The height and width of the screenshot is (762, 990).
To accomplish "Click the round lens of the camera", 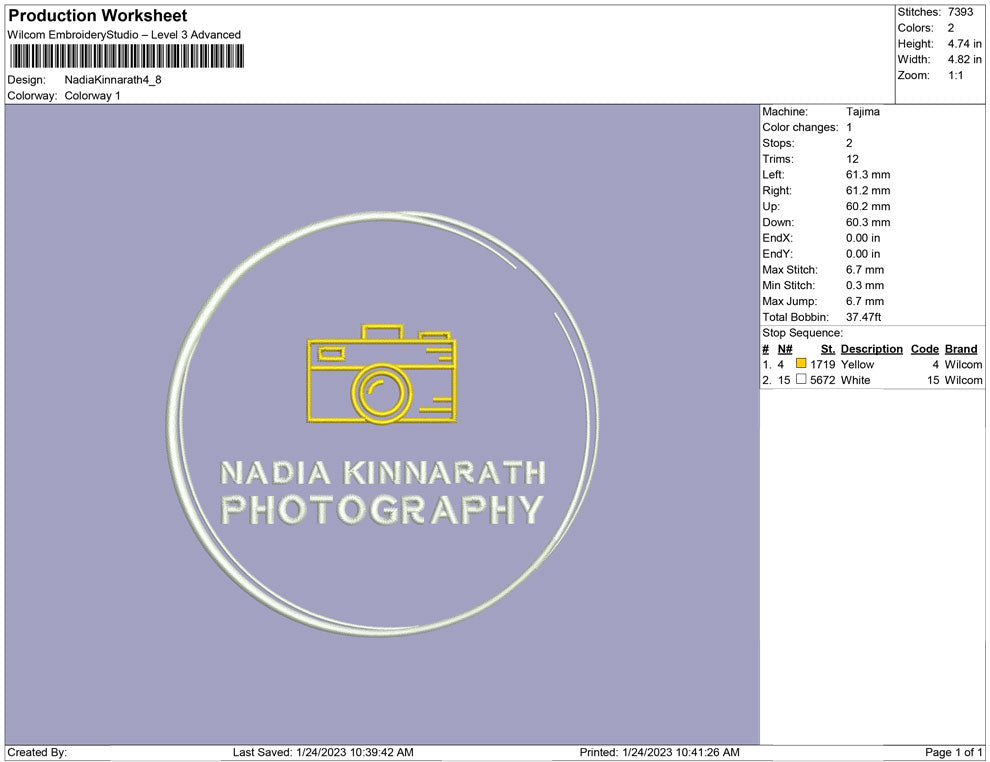I will [x=382, y=392].
